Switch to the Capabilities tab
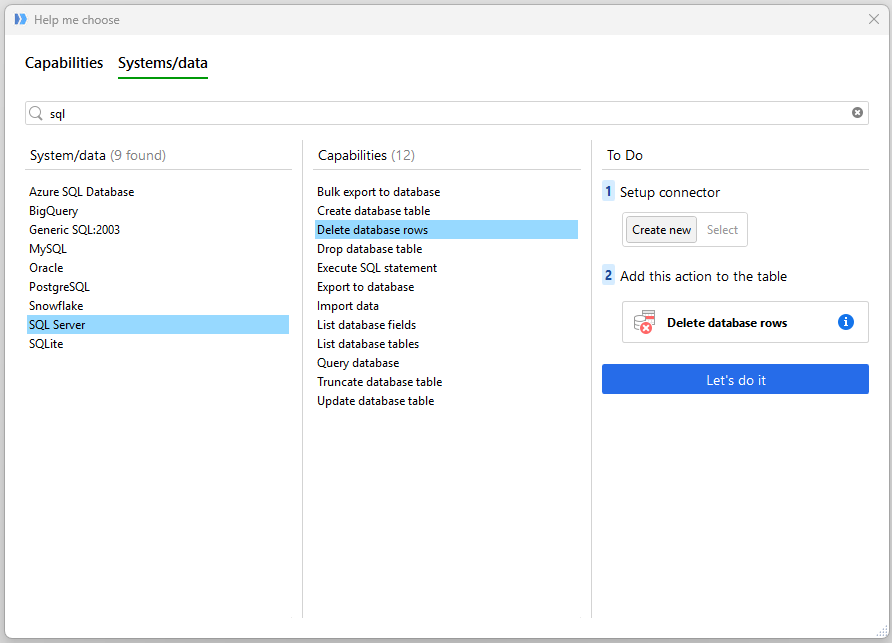The height and width of the screenshot is (643, 892). (x=64, y=63)
